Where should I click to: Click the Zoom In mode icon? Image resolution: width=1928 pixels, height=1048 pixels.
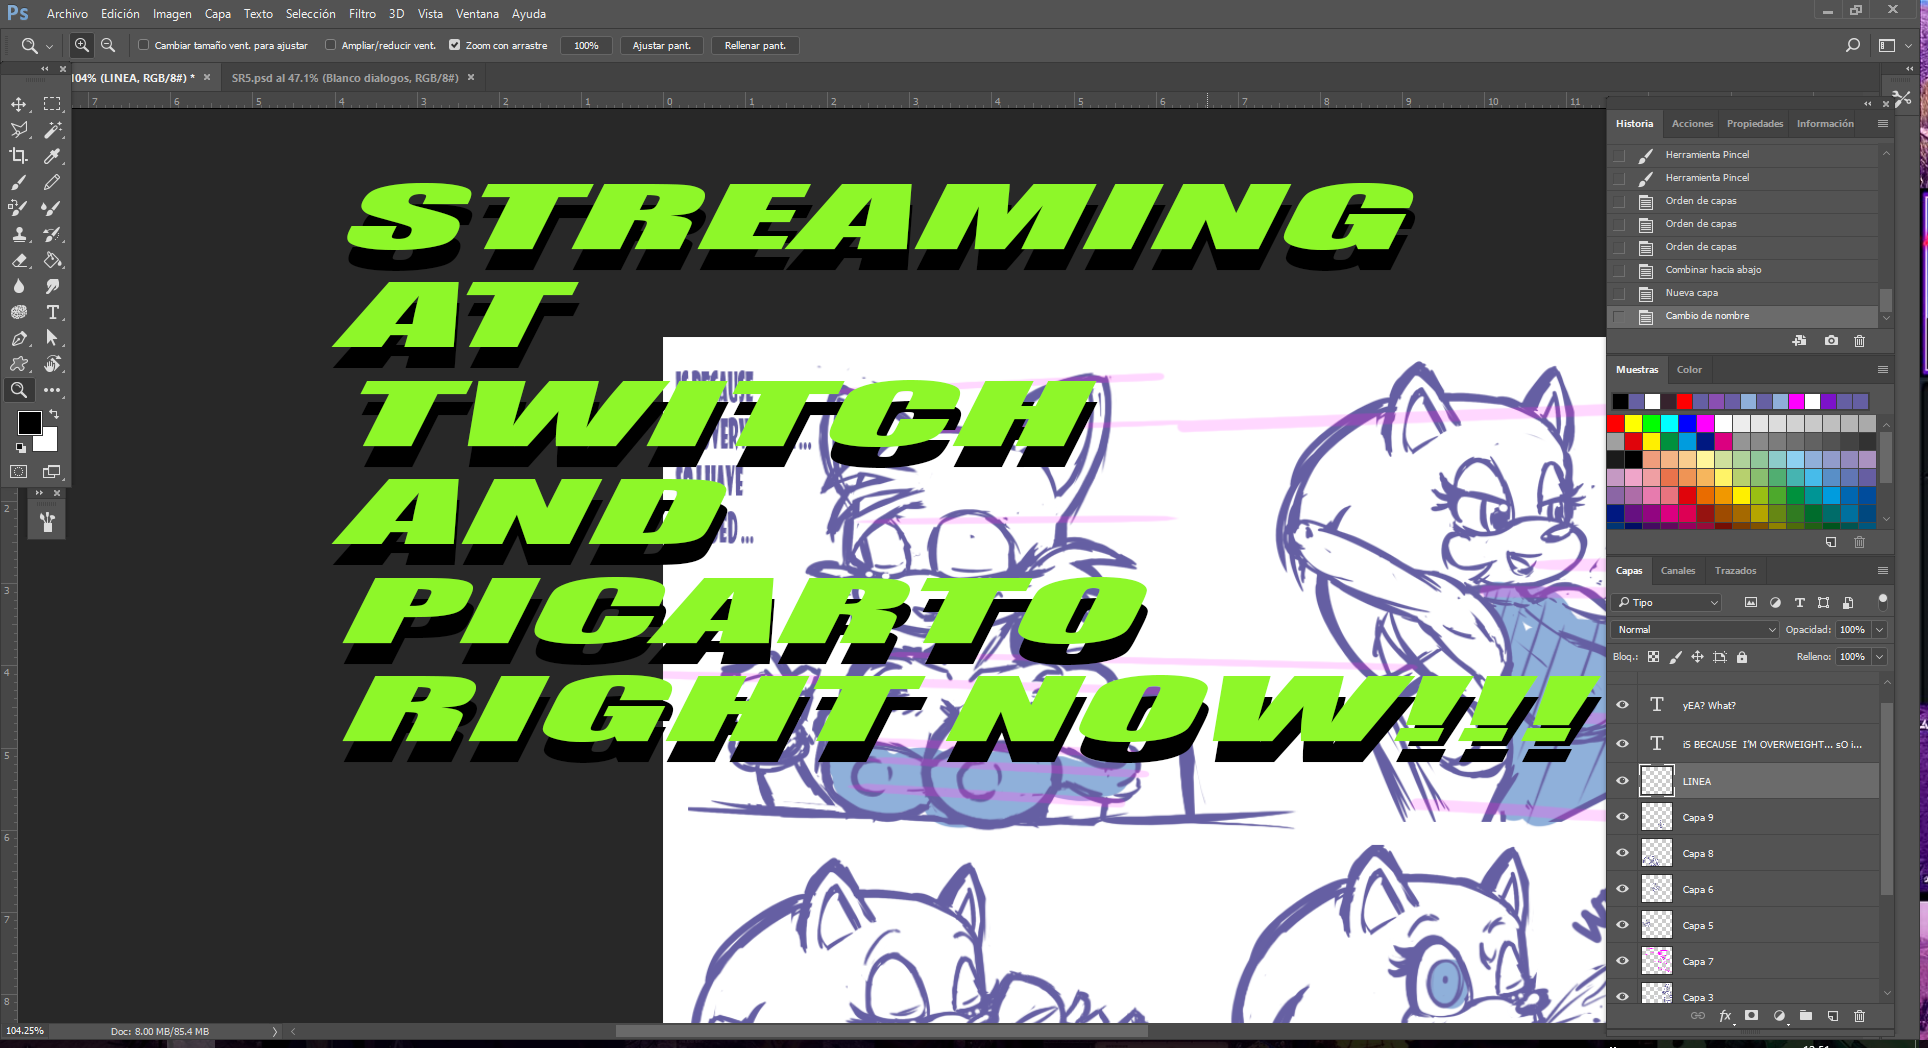pyautogui.click(x=82, y=45)
